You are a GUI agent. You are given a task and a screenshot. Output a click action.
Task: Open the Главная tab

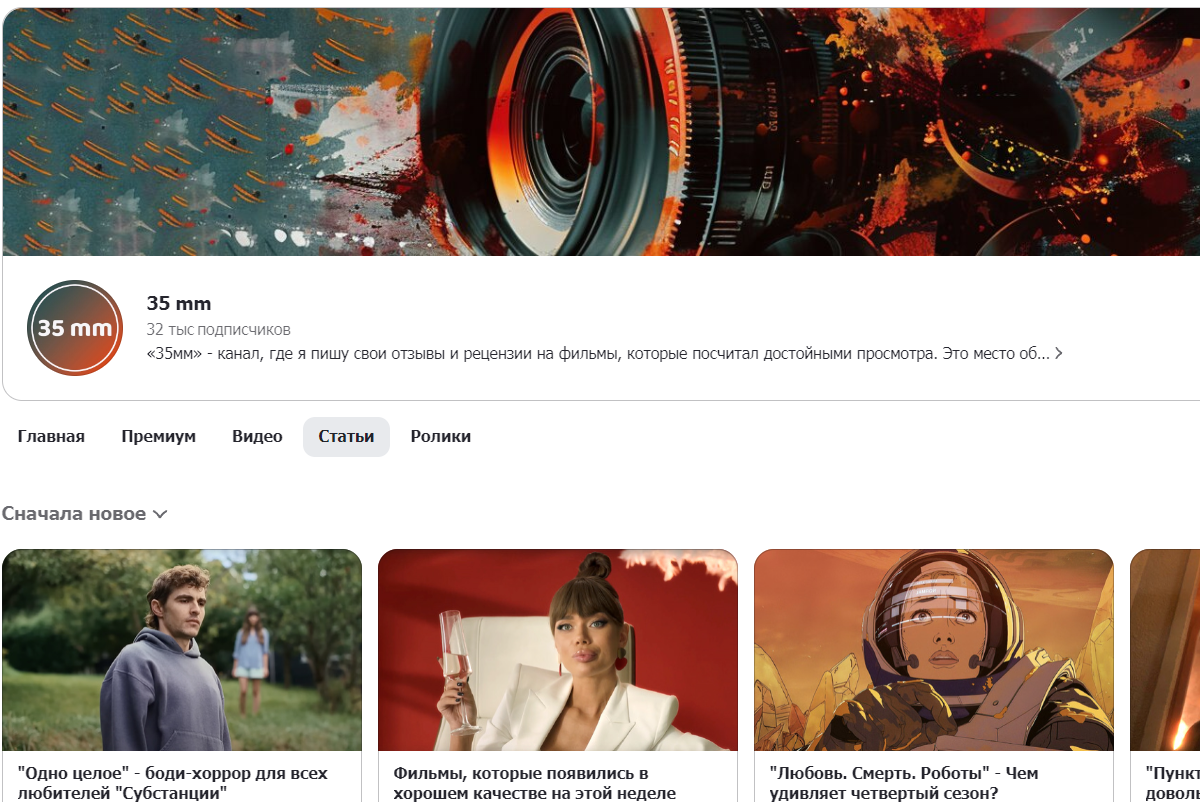pyautogui.click(x=51, y=437)
